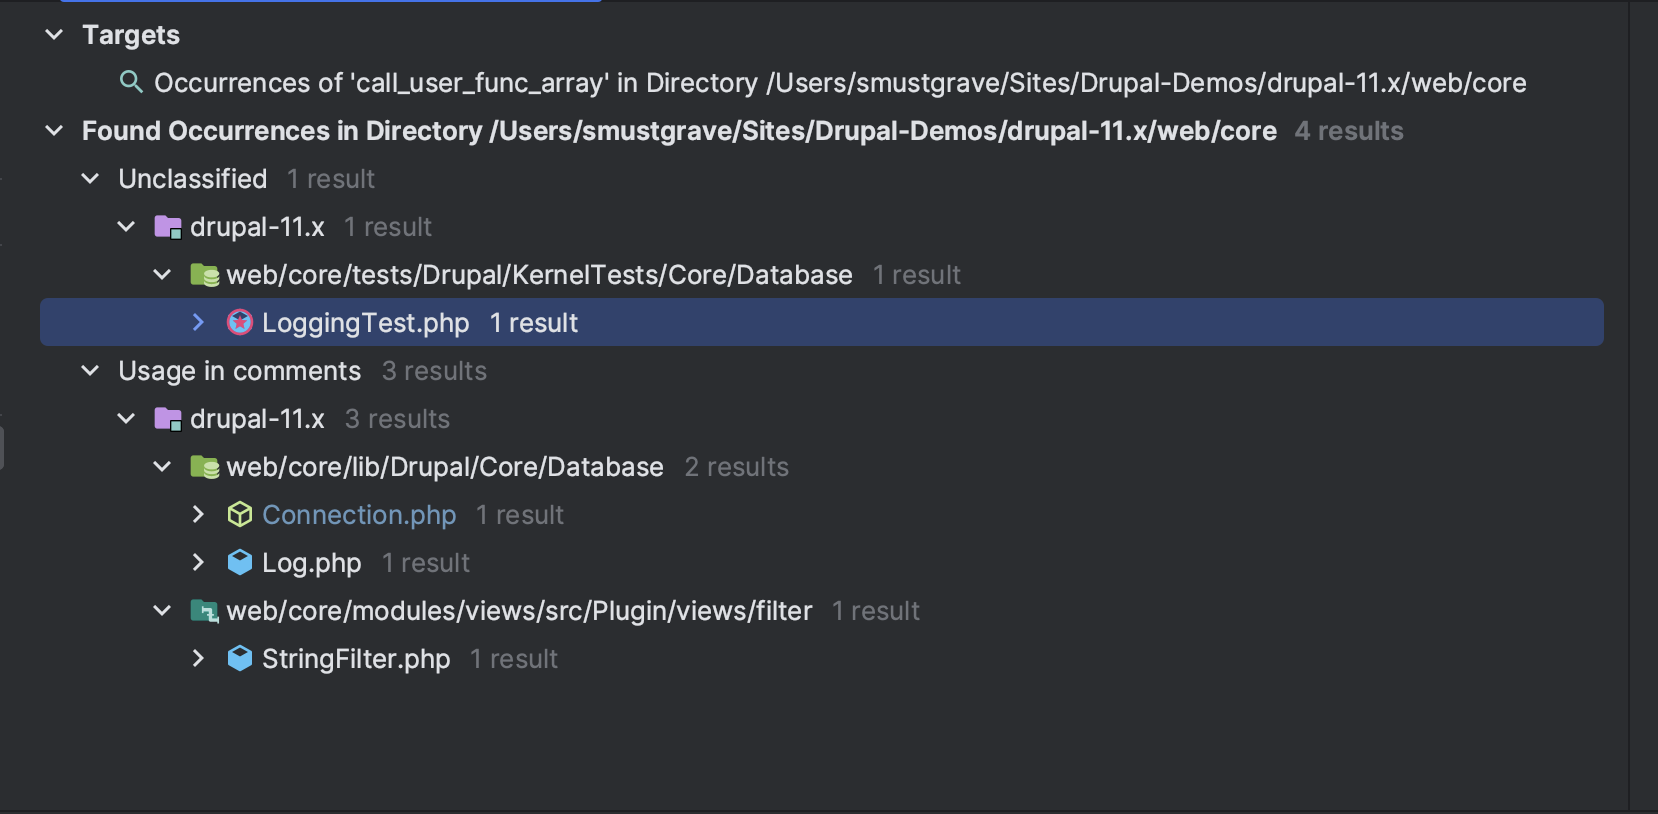Click the Log.php class icon

[x=240, y=562]
